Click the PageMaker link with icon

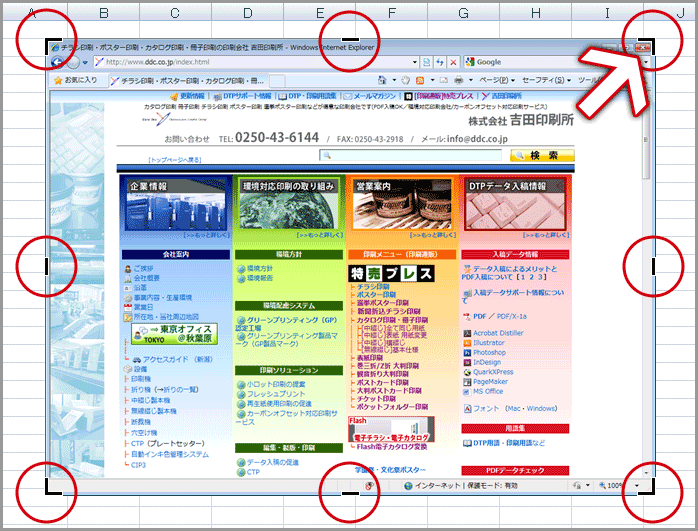tap(486, 382)
